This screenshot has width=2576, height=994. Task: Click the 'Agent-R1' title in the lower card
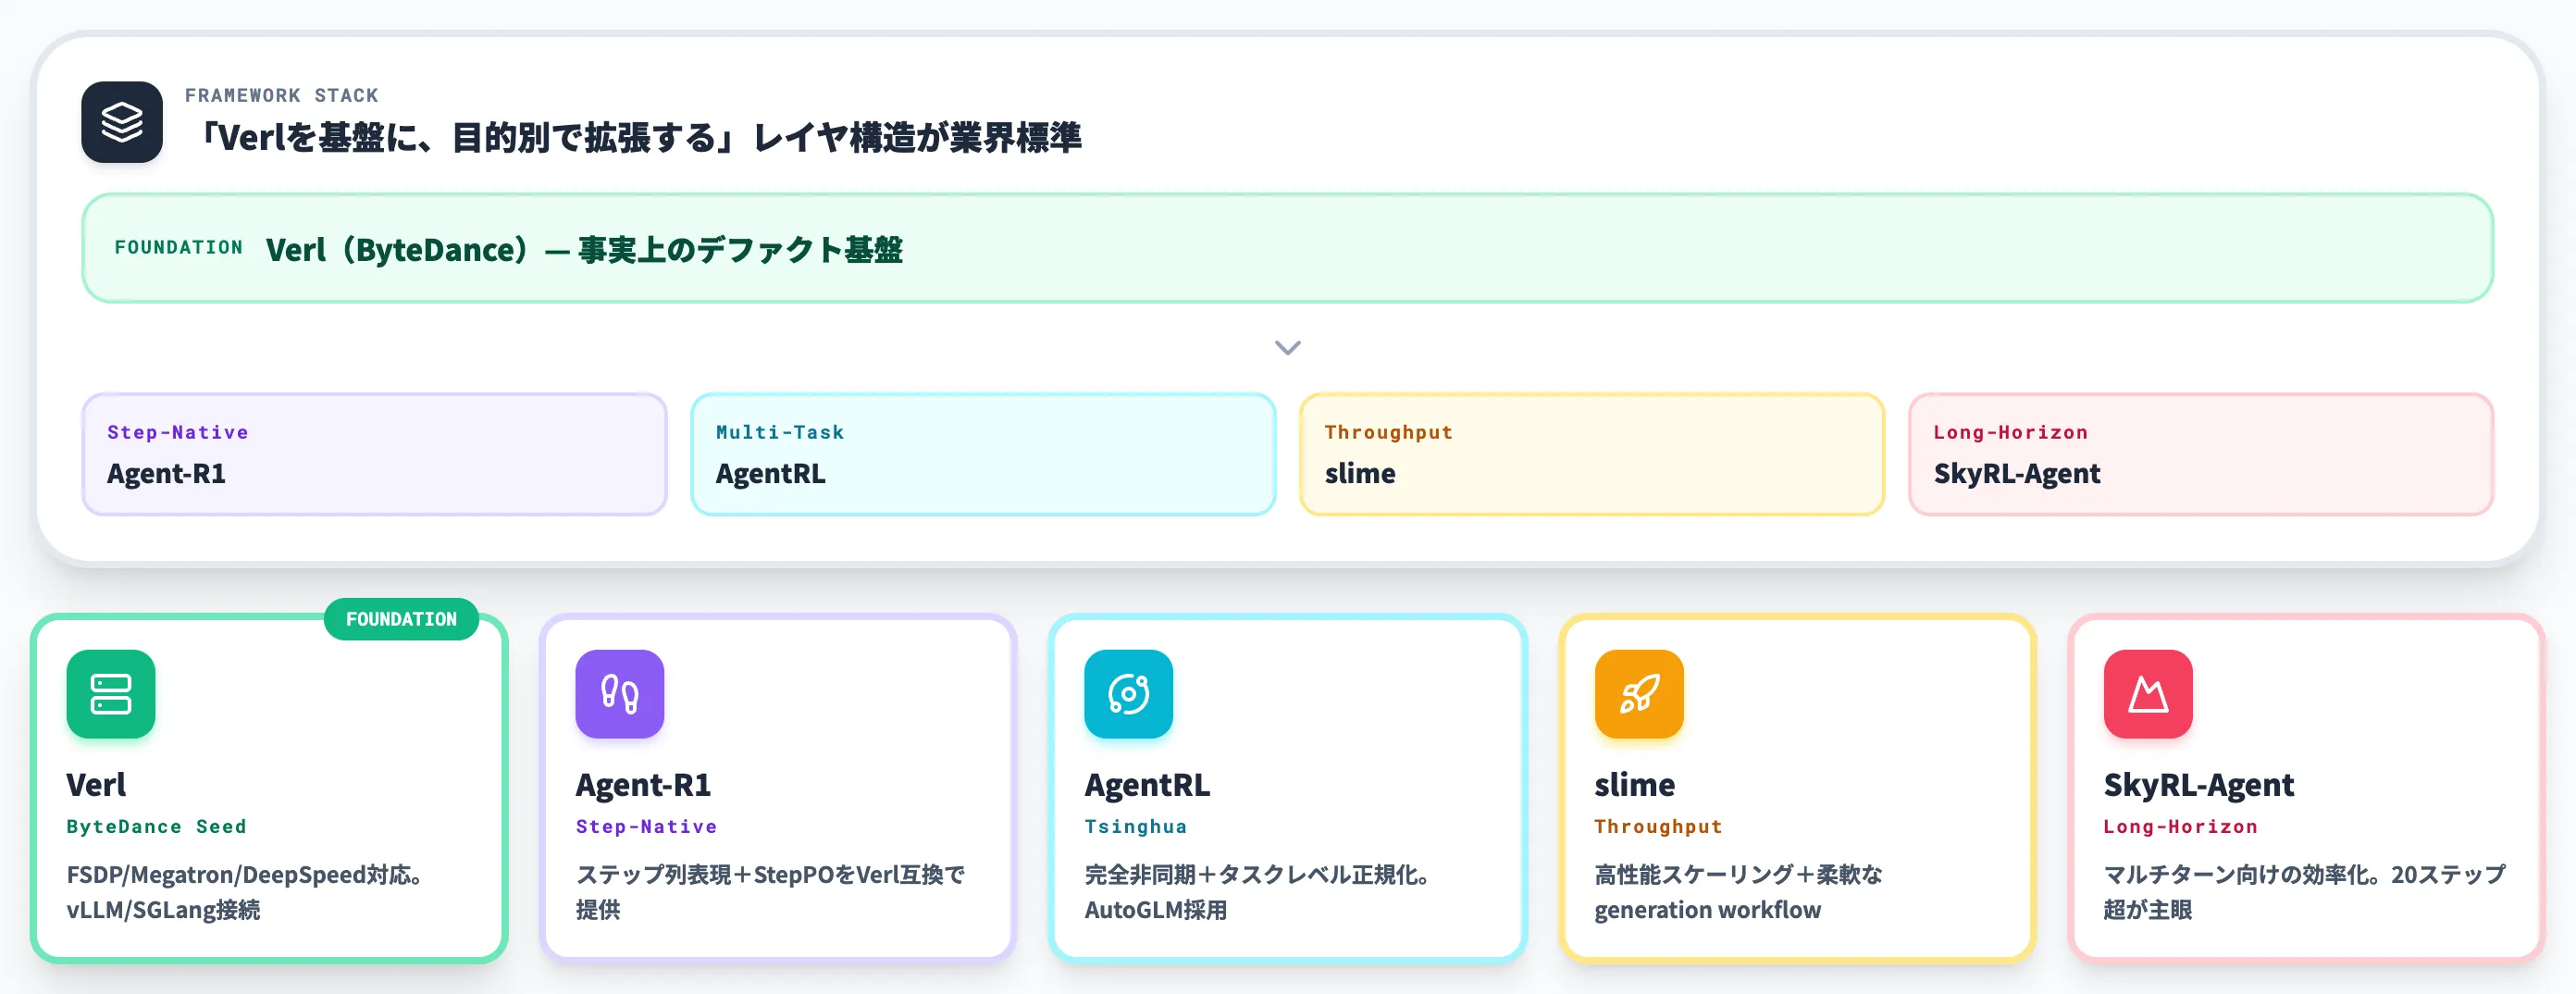tap(643, 785)
